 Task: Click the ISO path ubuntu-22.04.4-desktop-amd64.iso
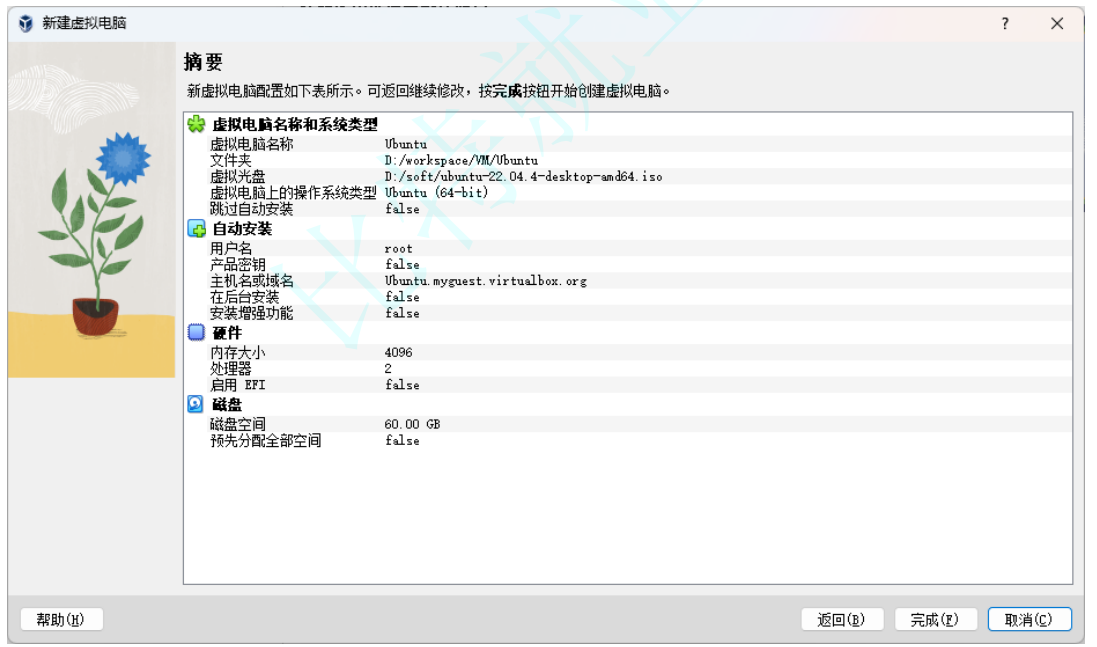(x=523, y=176)
